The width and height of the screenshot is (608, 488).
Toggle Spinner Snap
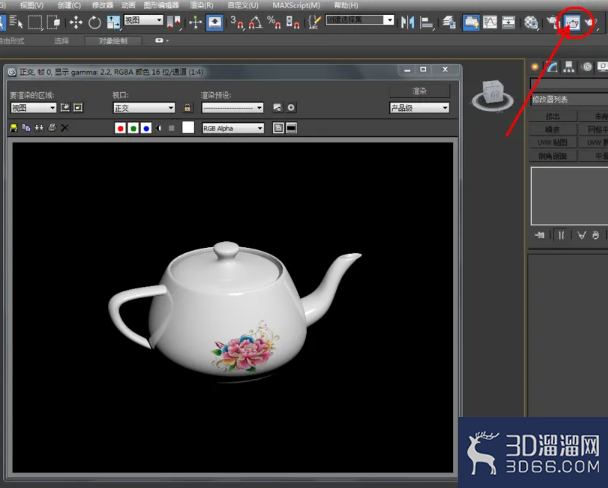tap(293, 22)
